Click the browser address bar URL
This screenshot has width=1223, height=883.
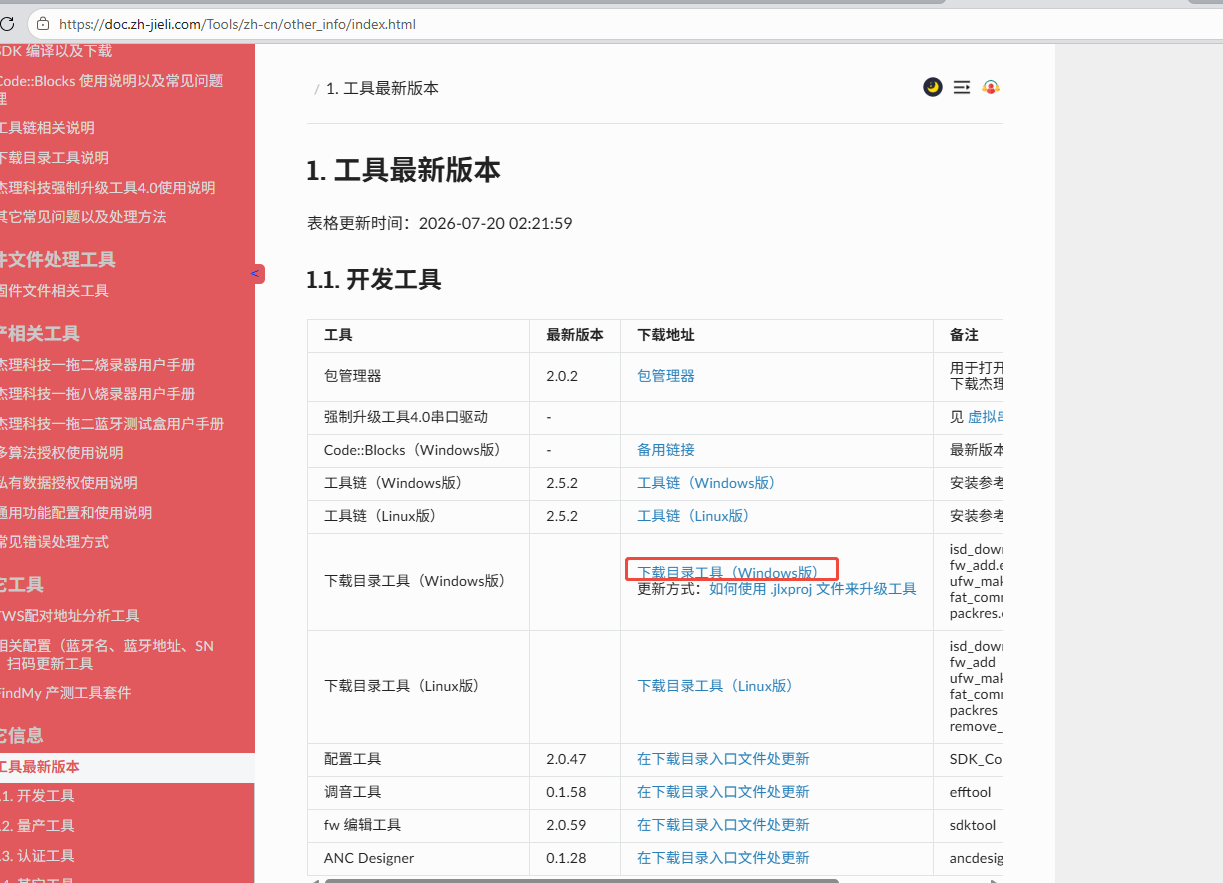(x=237, y=24)
